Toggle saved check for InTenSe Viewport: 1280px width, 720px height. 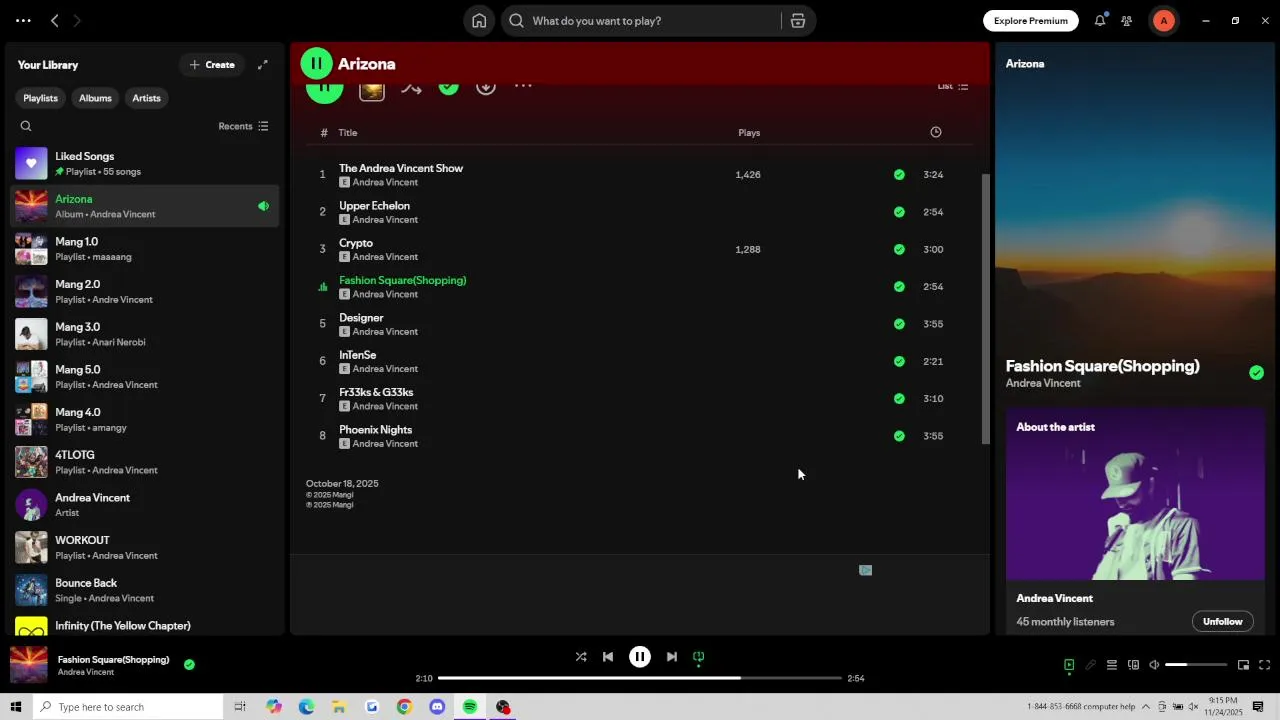pyautogui.click(x=899, y=361)
